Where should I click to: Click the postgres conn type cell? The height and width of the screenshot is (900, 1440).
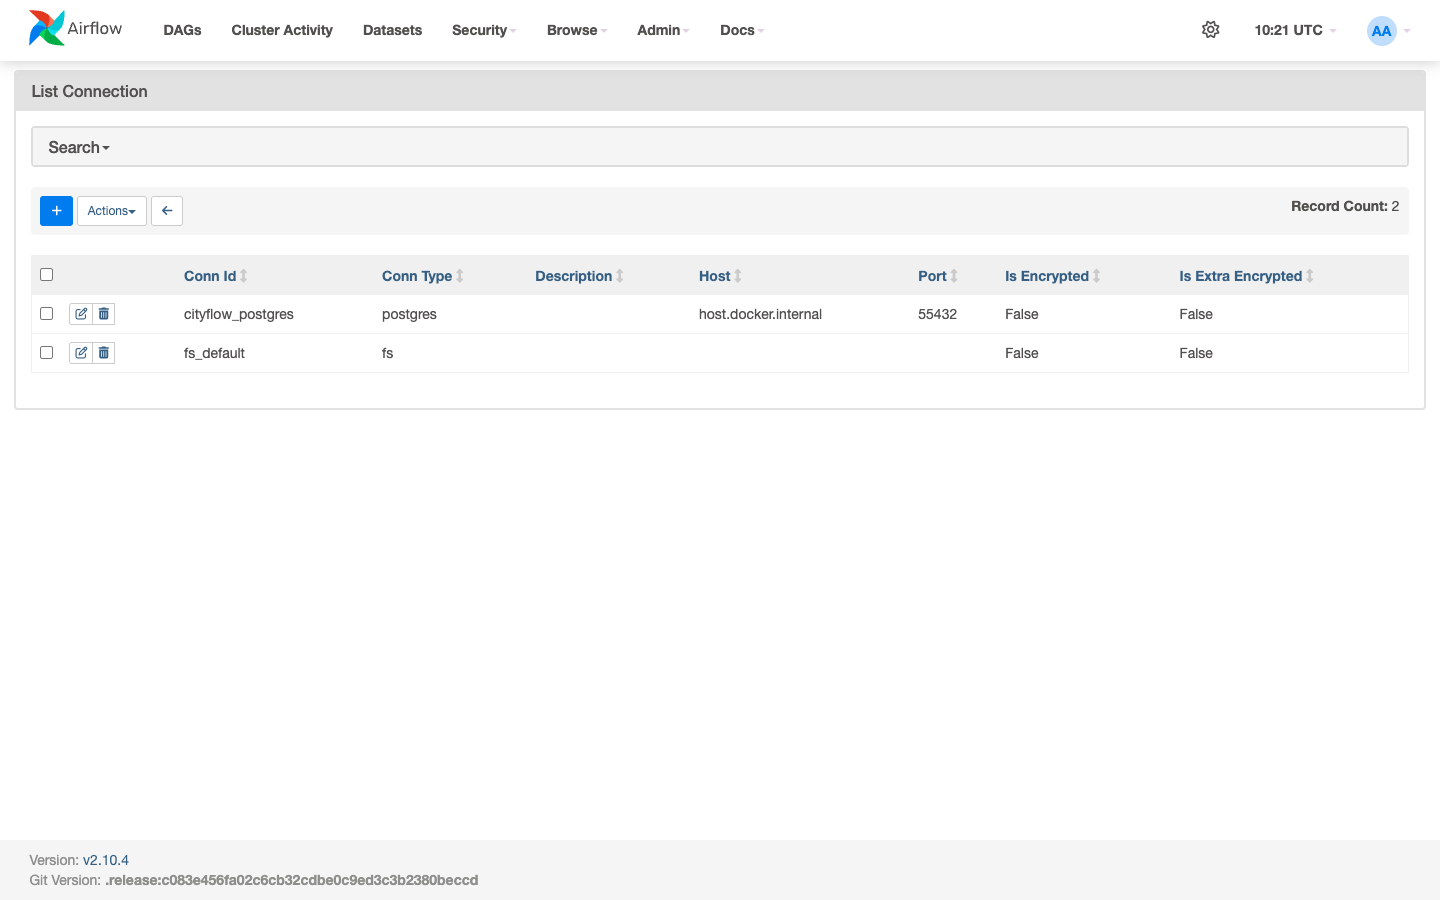409,314
